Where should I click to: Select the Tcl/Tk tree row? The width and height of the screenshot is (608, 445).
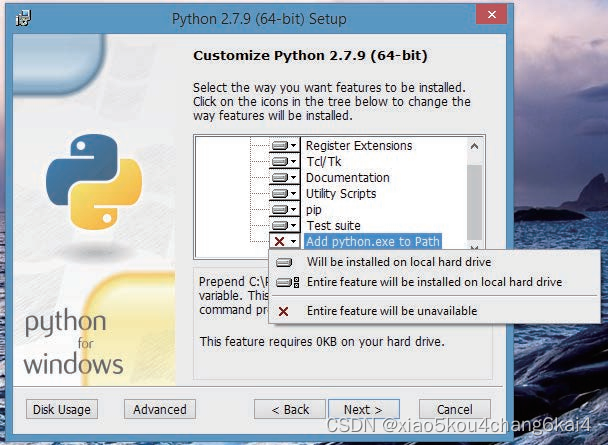tap(323, 162)
